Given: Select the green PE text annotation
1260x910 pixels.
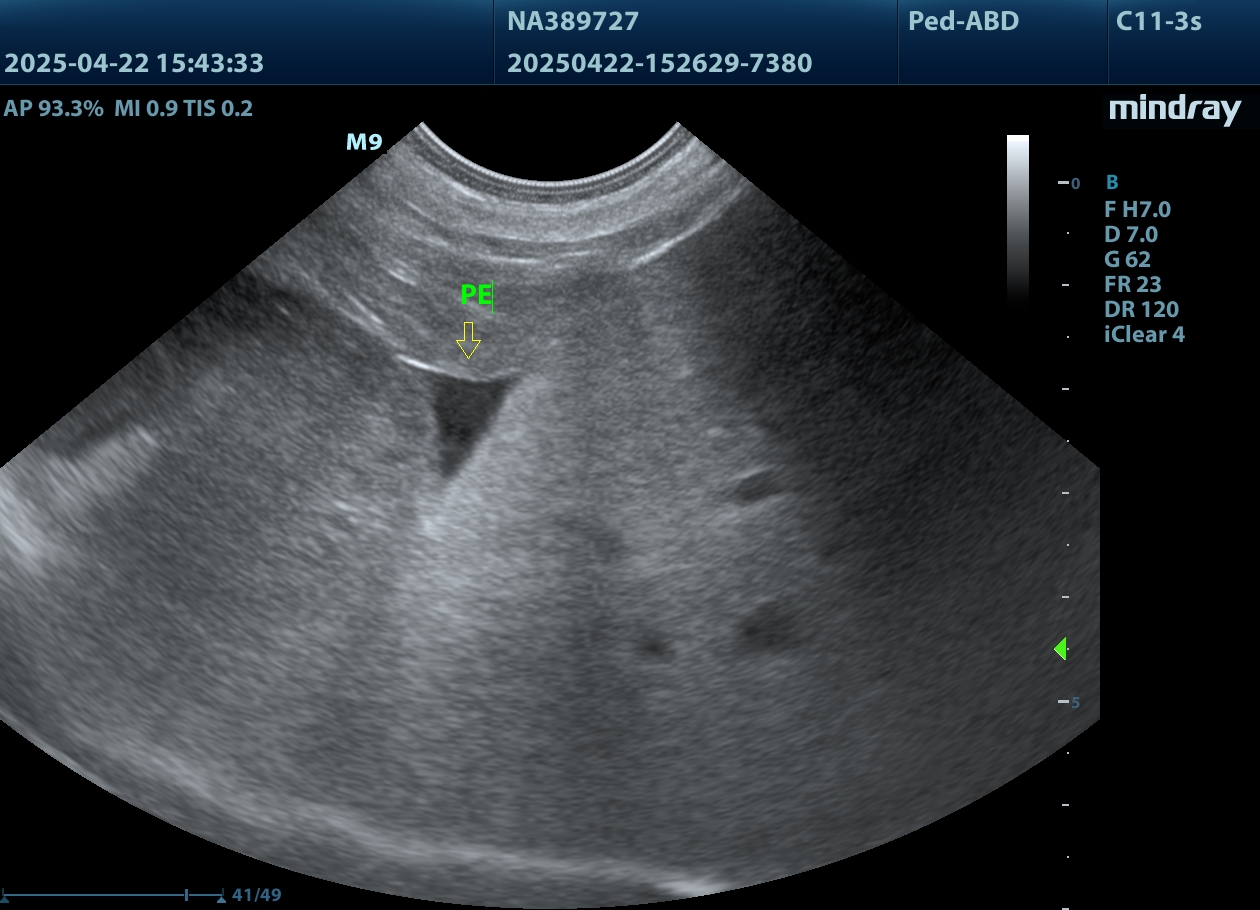Looking at the screenshot, I should pos(476,295).
